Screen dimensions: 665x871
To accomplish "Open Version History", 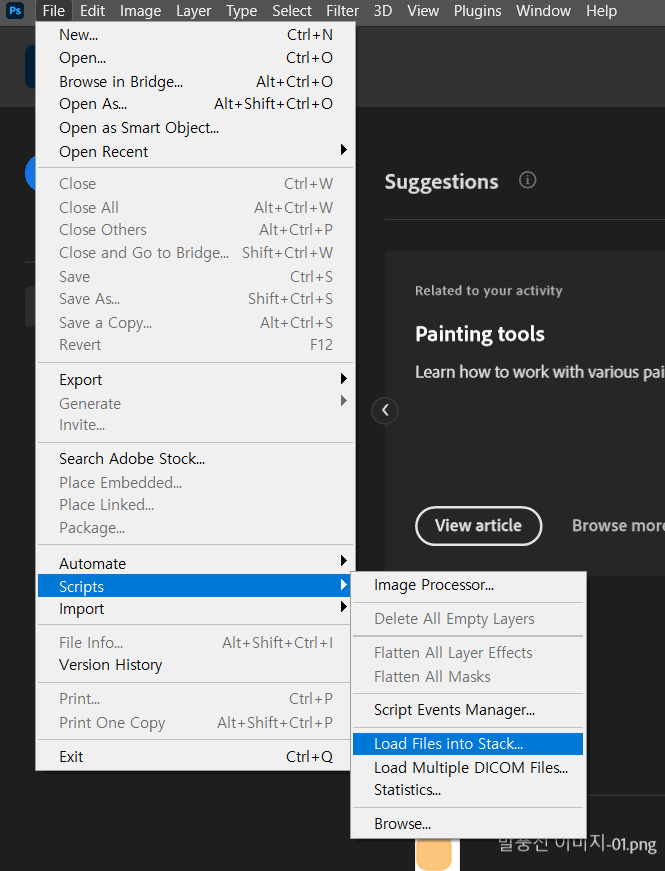I will click(196, 665).
